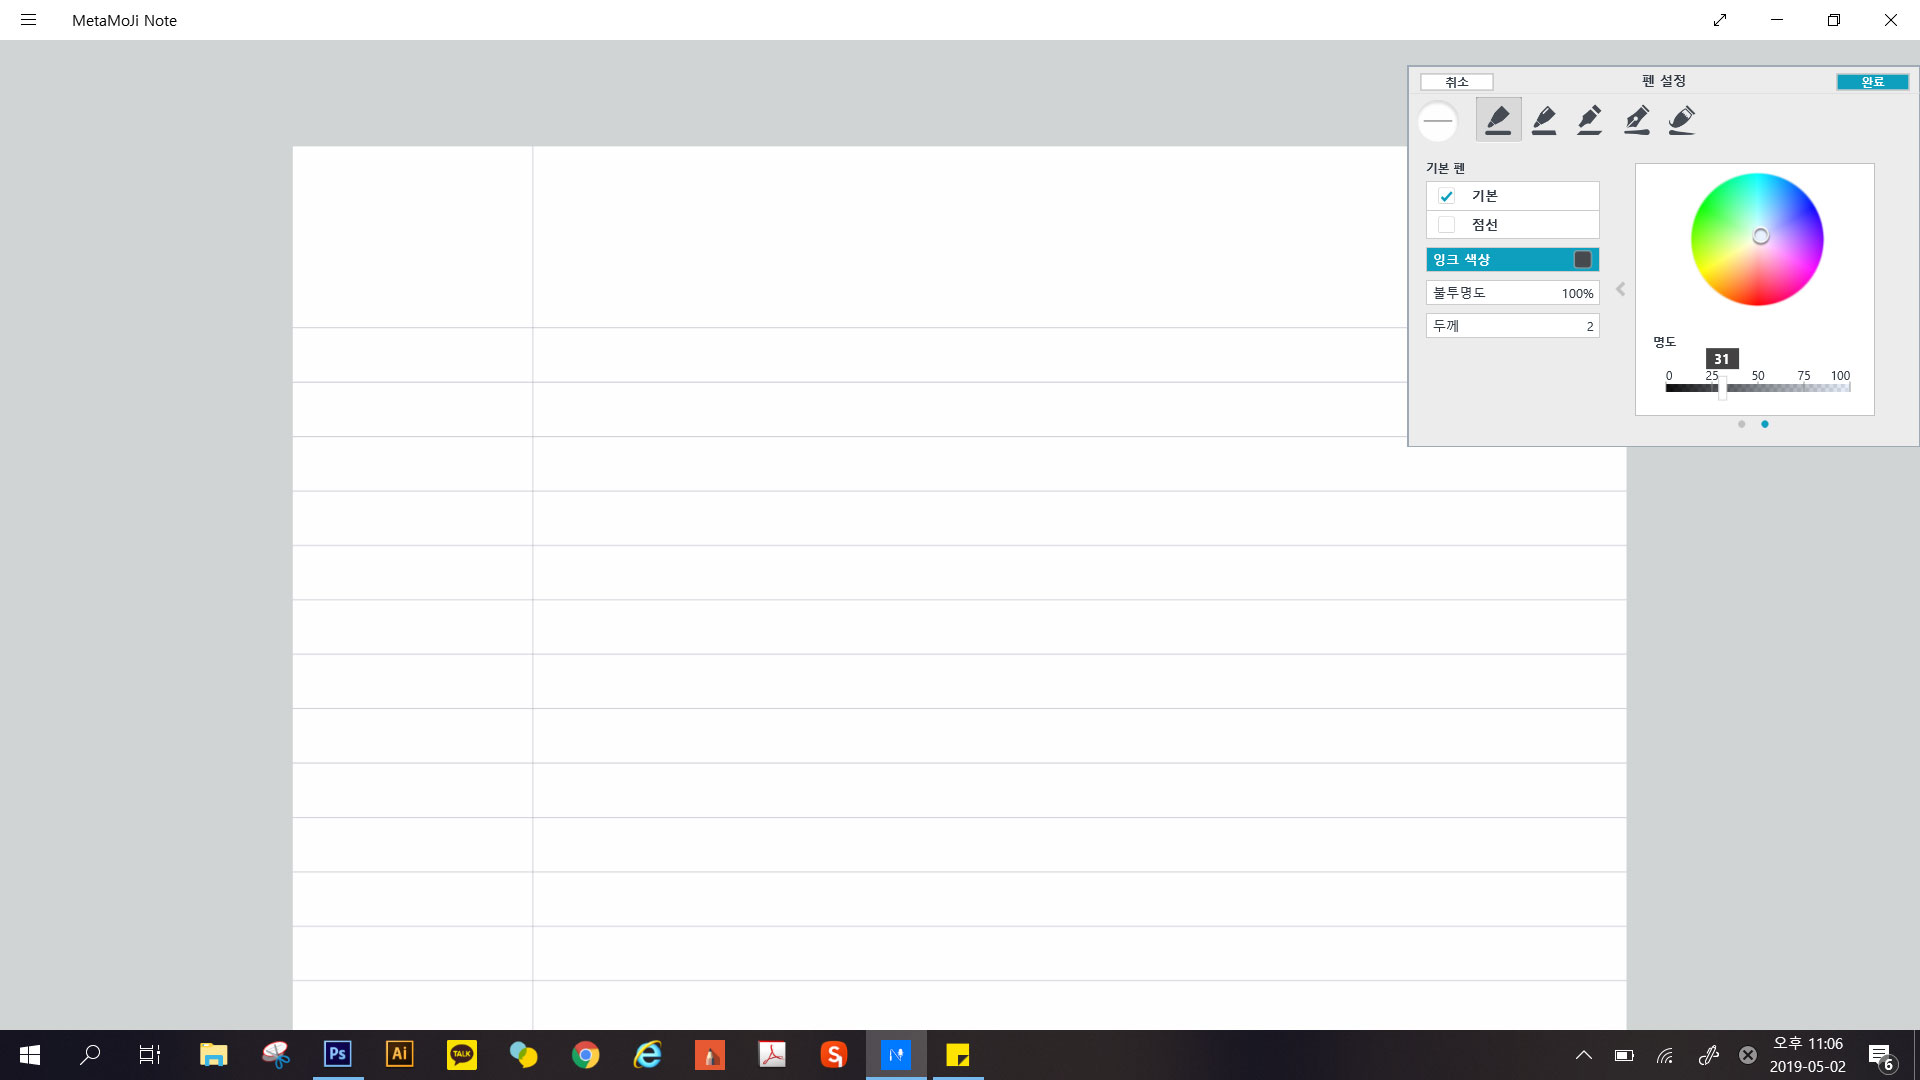Select the marker pen icon (third)
This screenshot has height=1080, width=1920.
[x=1590, y=120]
